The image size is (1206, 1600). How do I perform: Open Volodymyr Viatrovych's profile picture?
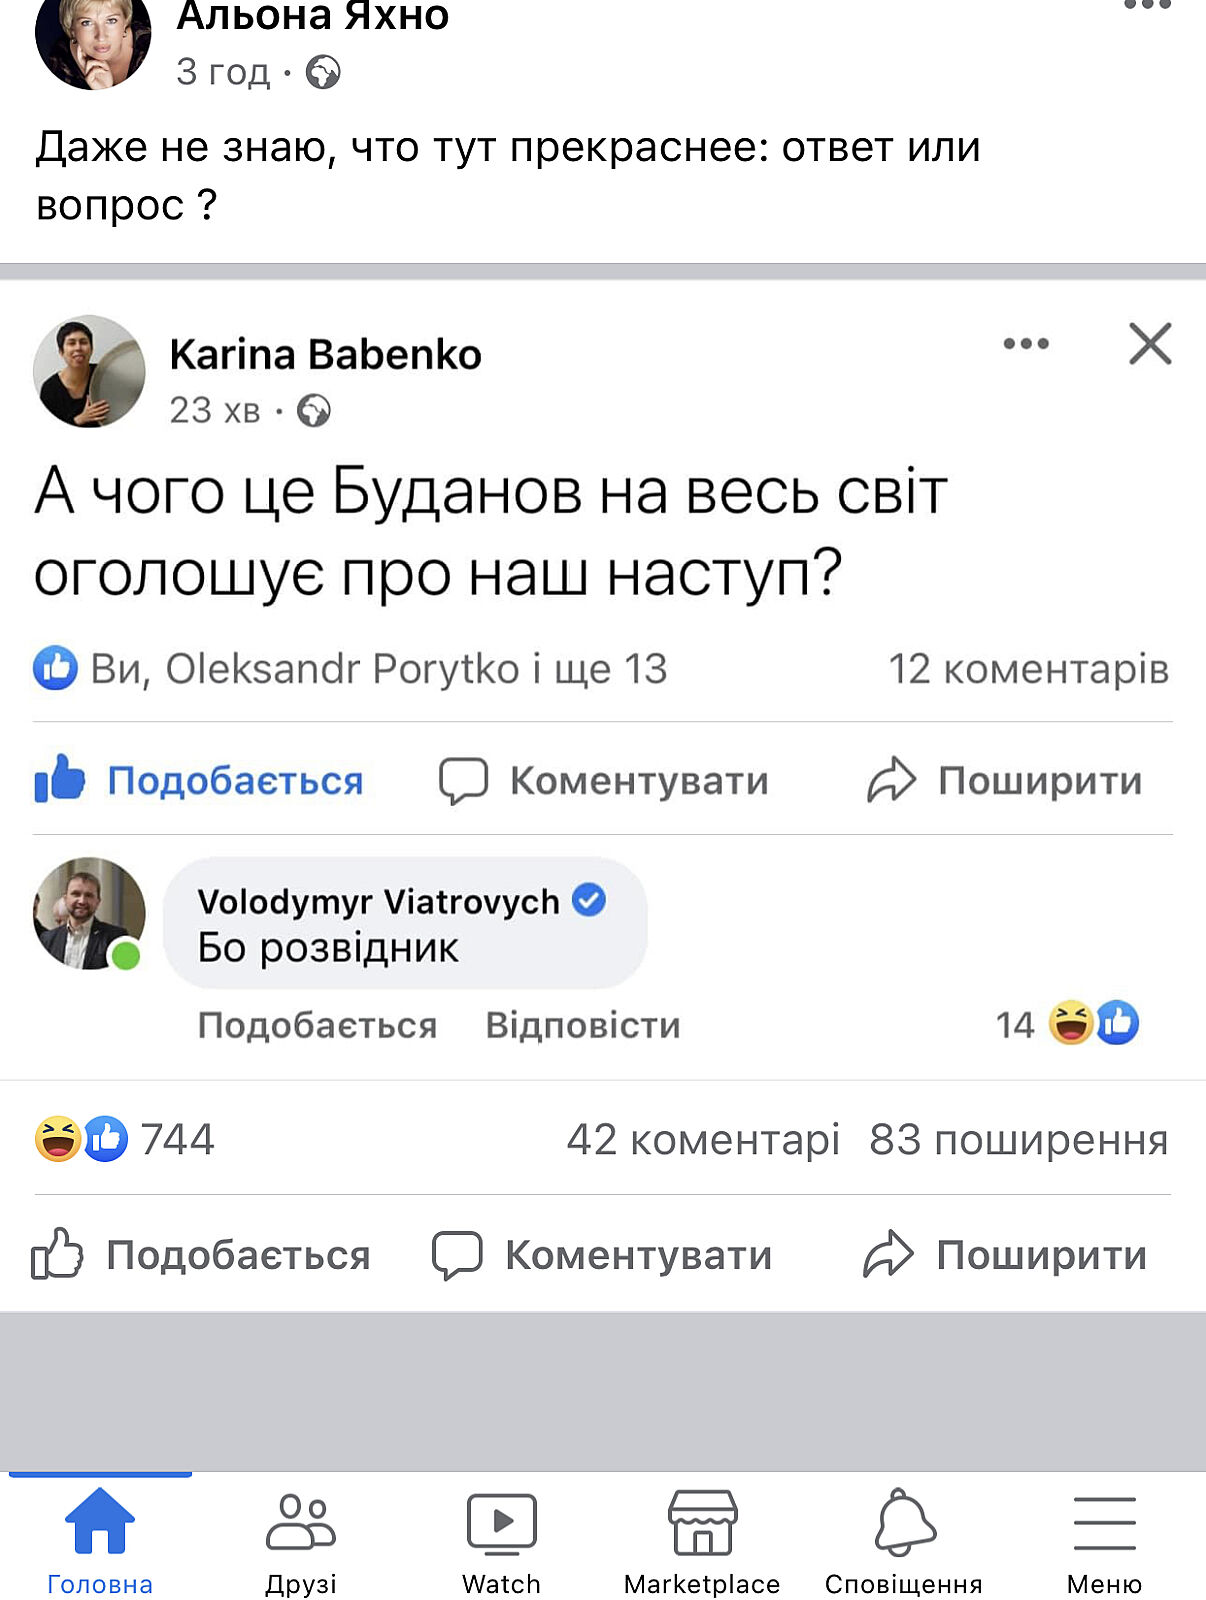pos(89,913)
